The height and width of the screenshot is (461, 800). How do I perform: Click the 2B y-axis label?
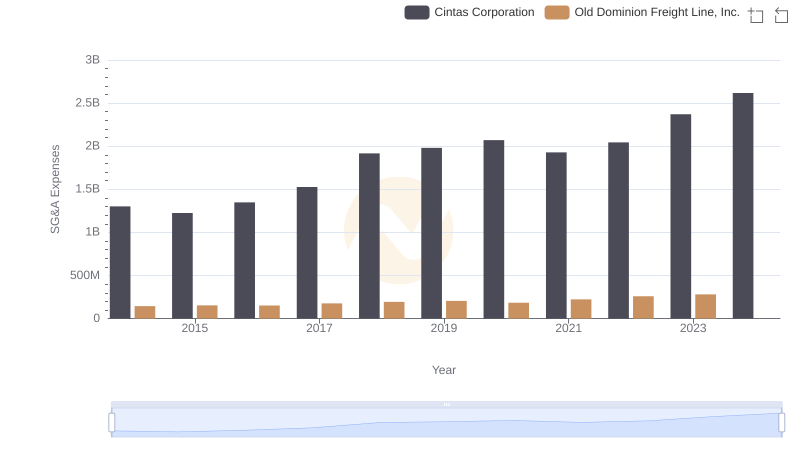click(93, 146)
